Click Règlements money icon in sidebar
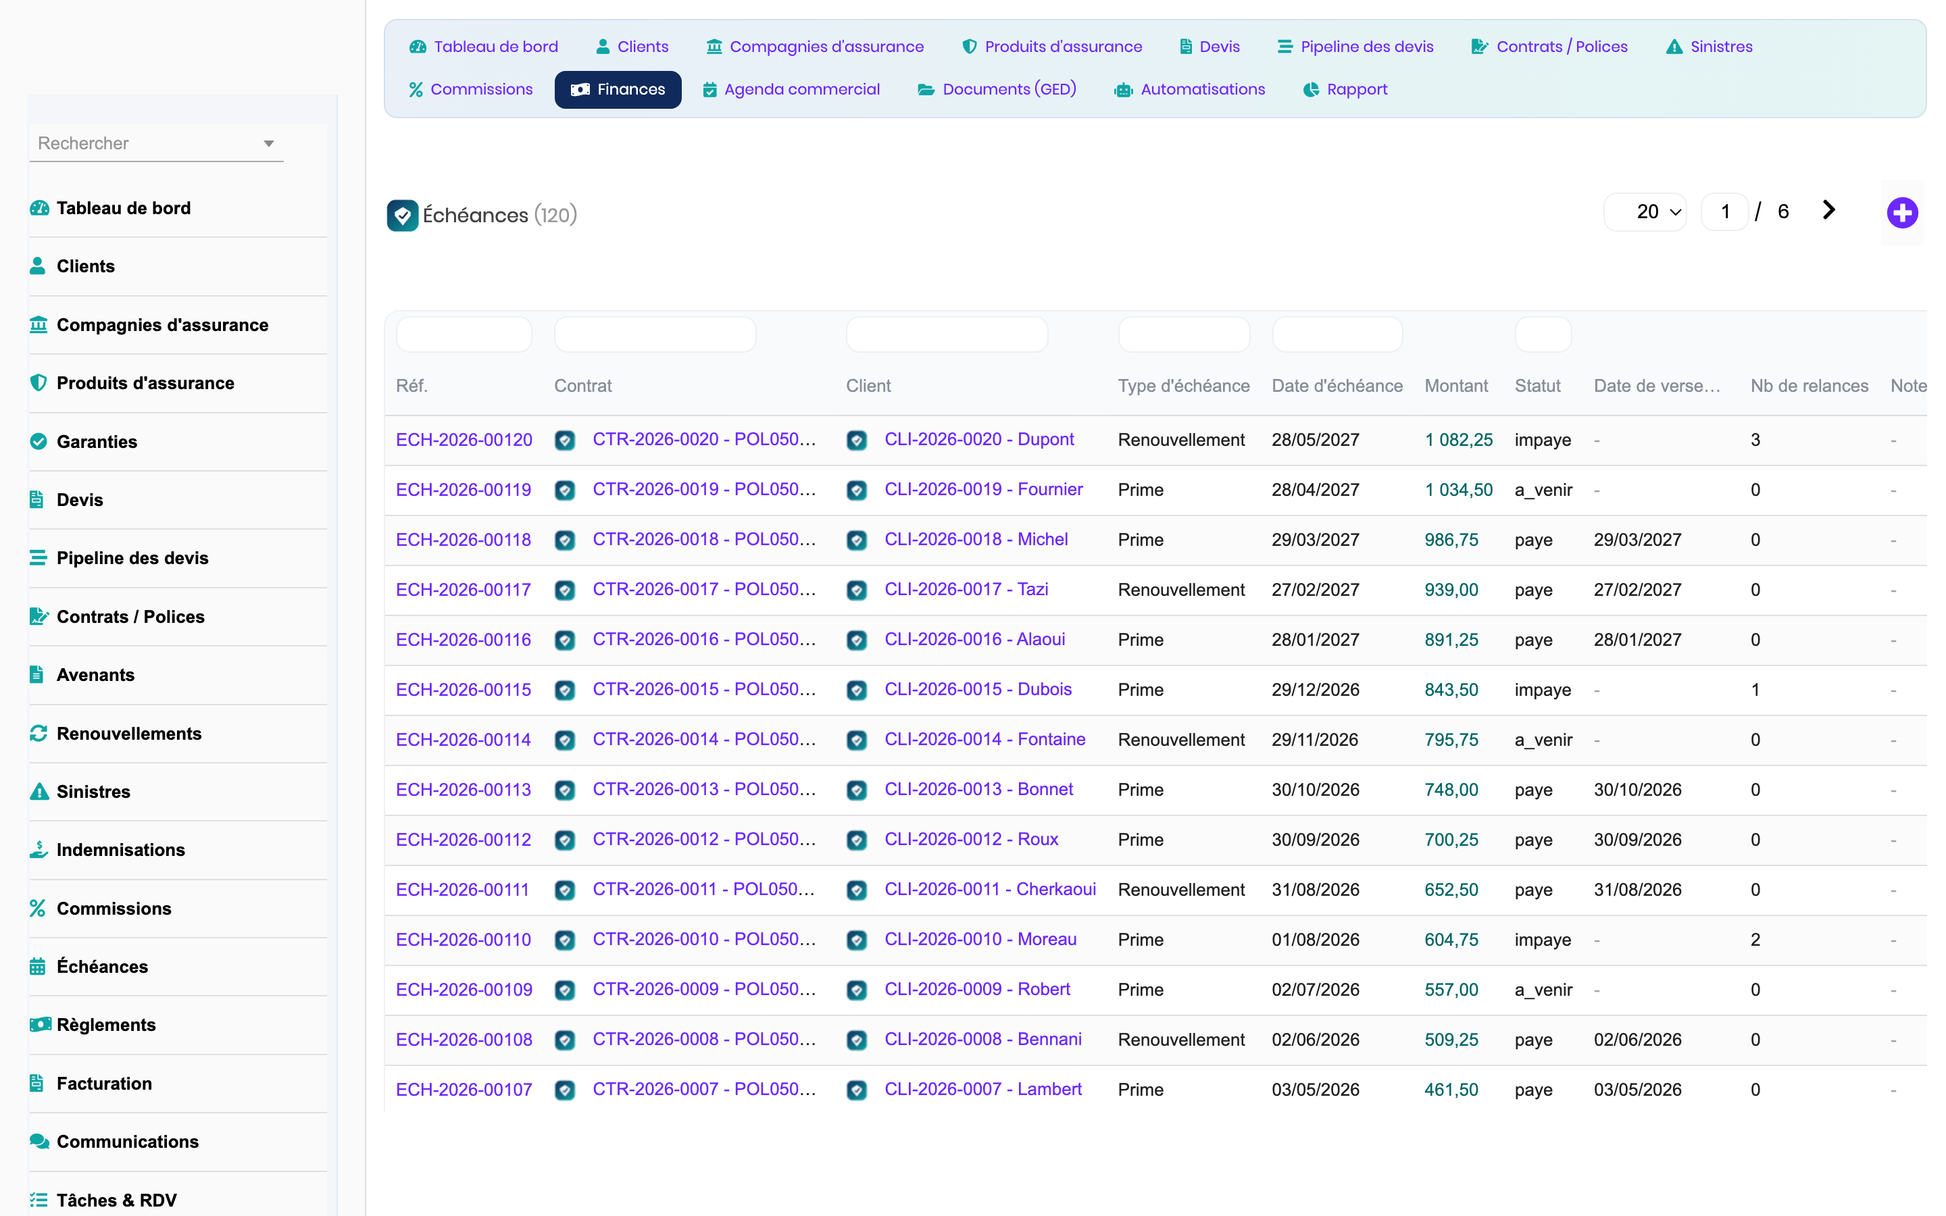This screenshot has height=1216, width=1946. [40, 1024]
